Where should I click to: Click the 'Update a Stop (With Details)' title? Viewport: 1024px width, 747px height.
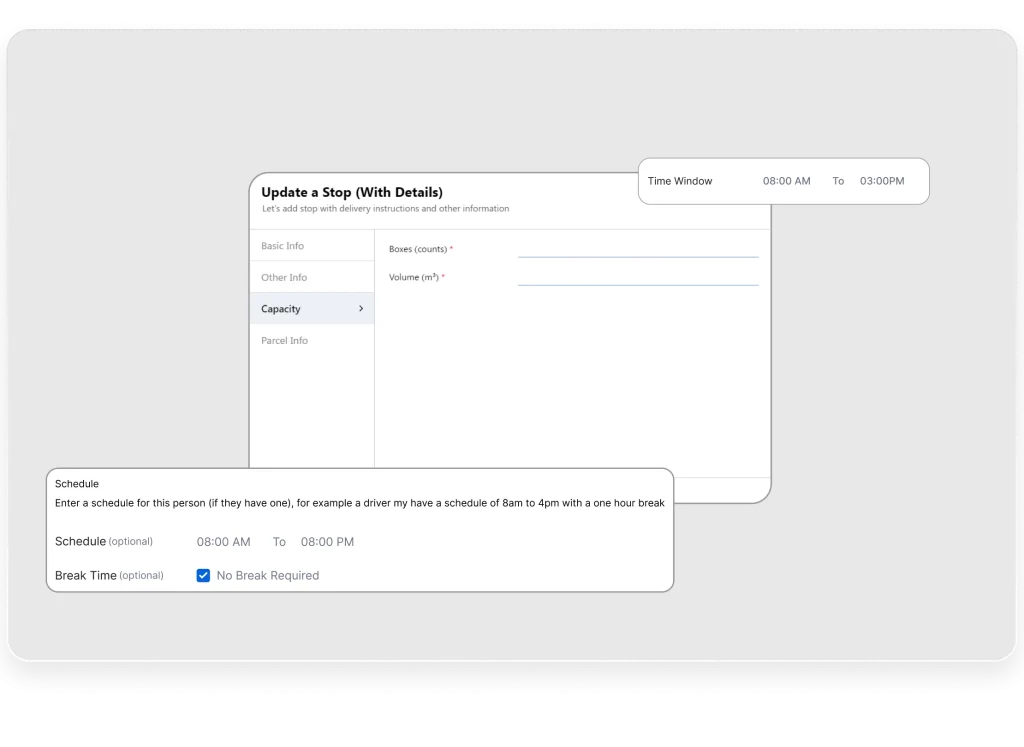(352, 192)
